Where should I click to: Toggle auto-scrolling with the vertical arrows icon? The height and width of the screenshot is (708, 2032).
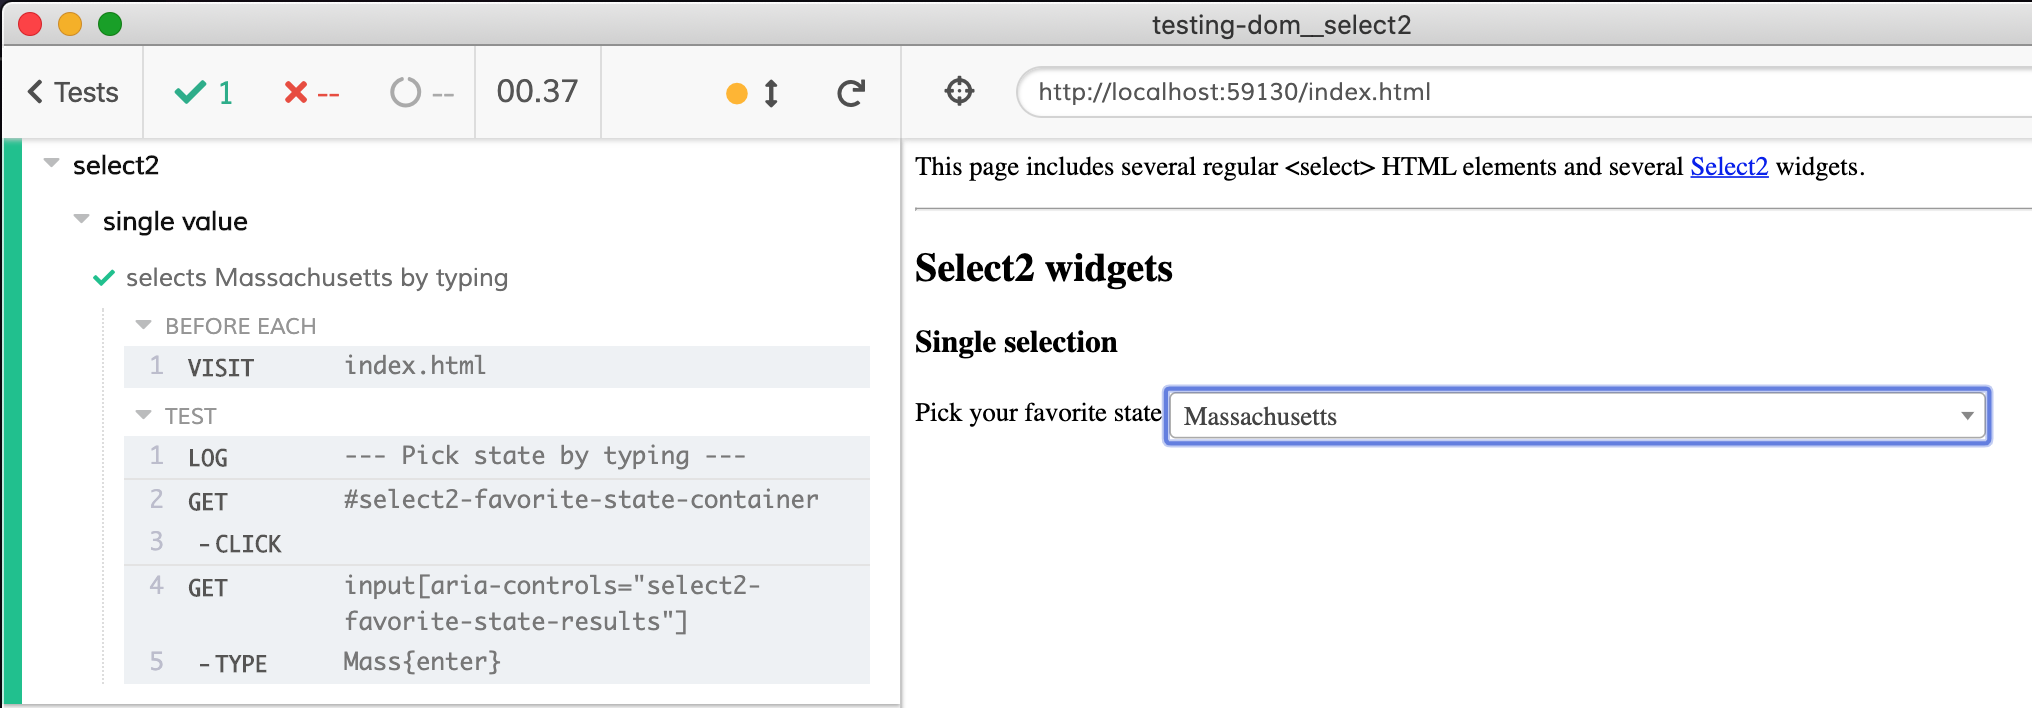pyautogui.click(x=771, y=93)
